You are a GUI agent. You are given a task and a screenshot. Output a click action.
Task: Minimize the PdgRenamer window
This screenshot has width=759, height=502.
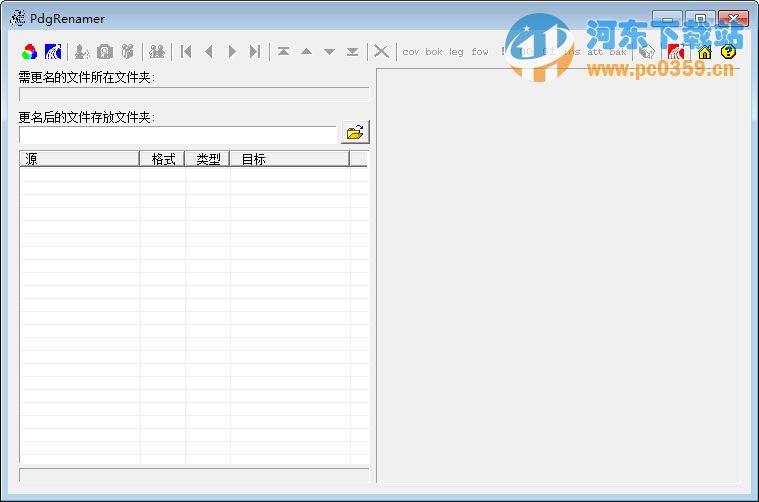point(667,19)
